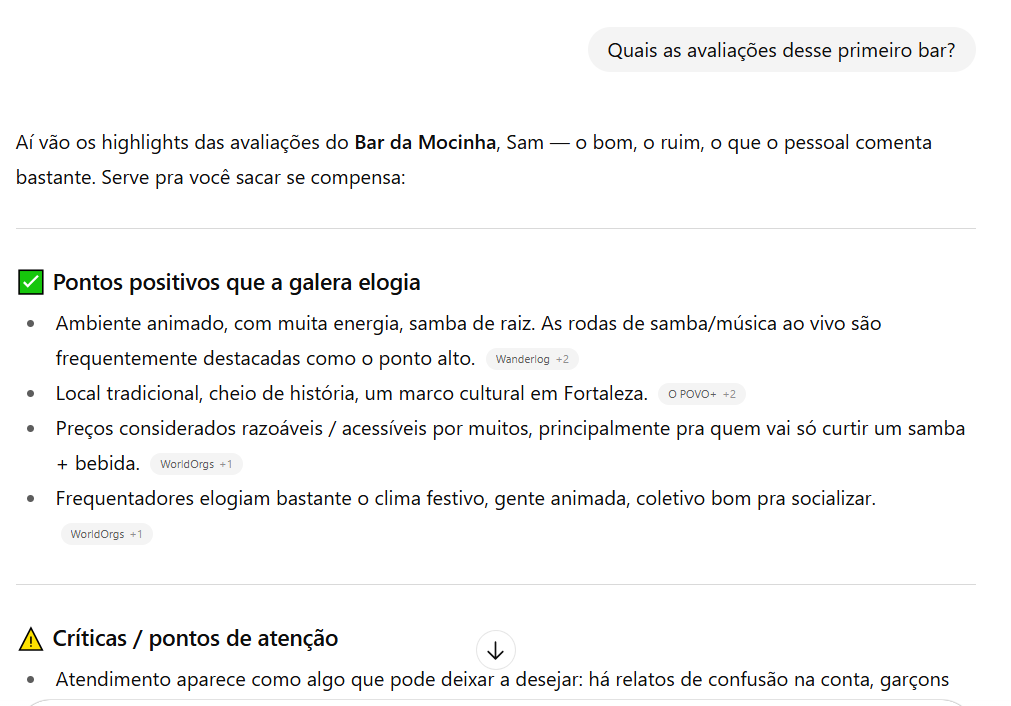The image size is (1011, 706).
Task: Open the O POVO+ source citation chip
Action: coord(701,394)
